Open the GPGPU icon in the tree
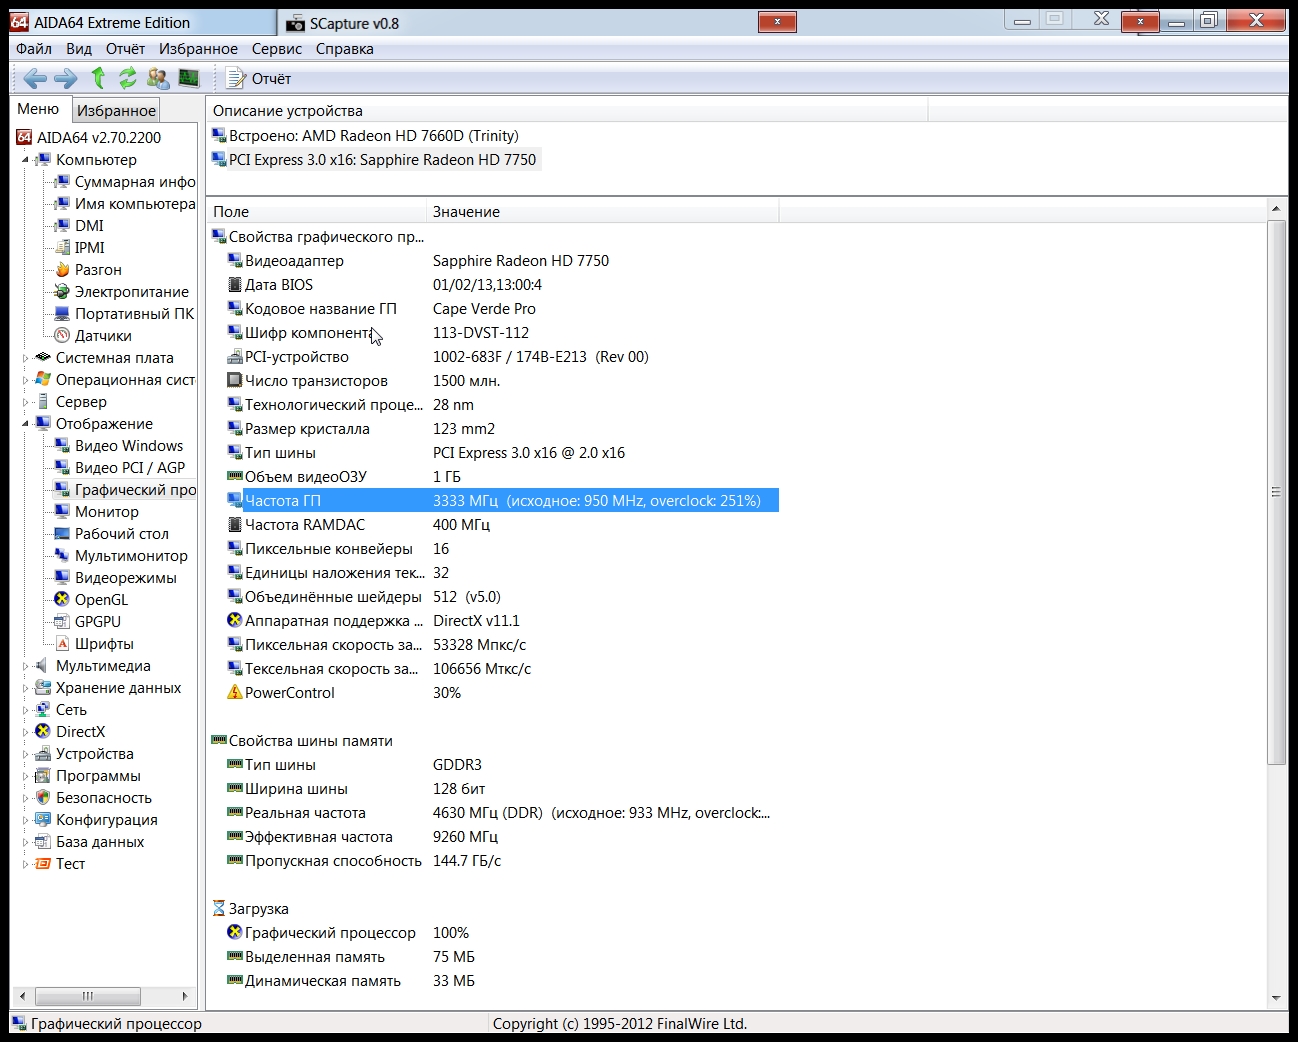 click(62, 621)
